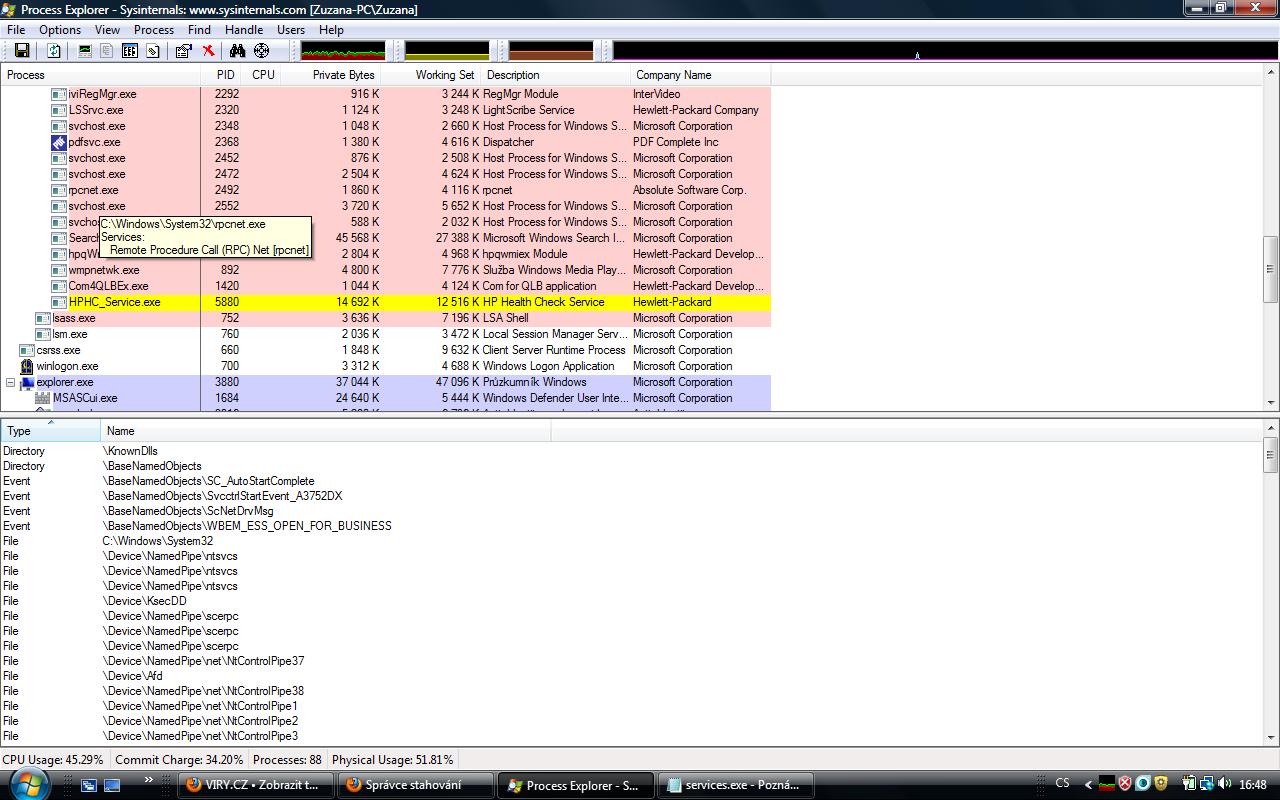
Task: Click the Save toolbar icon
Action: 21,50
